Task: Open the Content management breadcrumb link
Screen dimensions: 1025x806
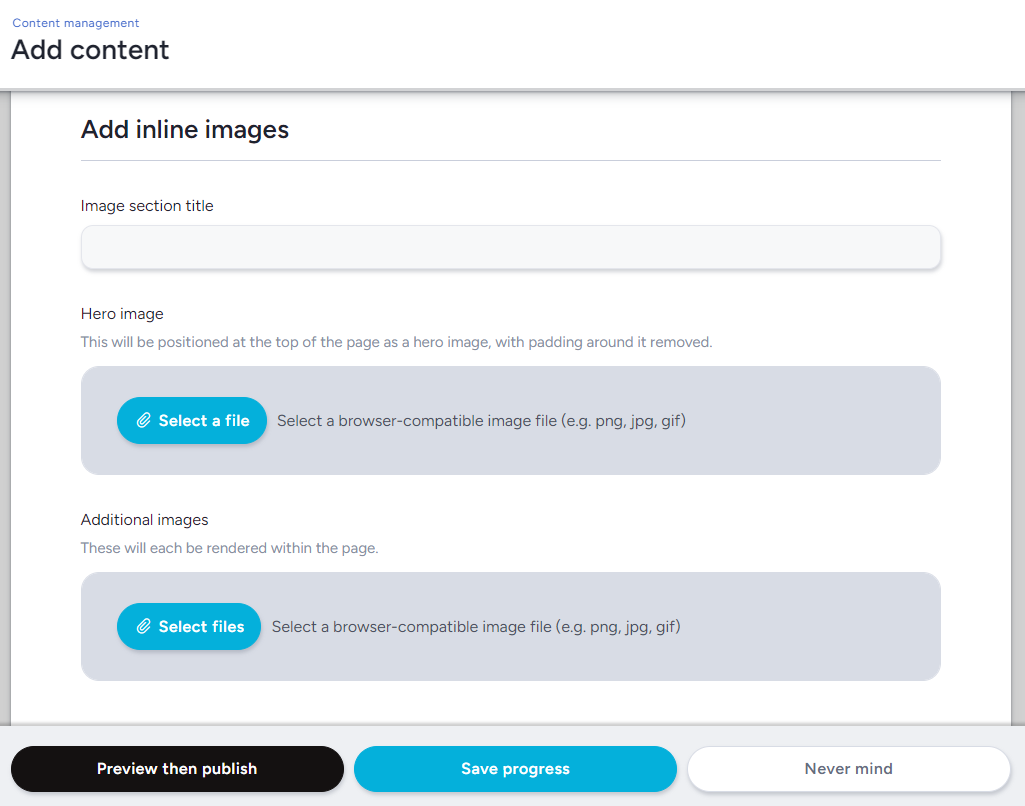Action: click(x=76, y=23)
